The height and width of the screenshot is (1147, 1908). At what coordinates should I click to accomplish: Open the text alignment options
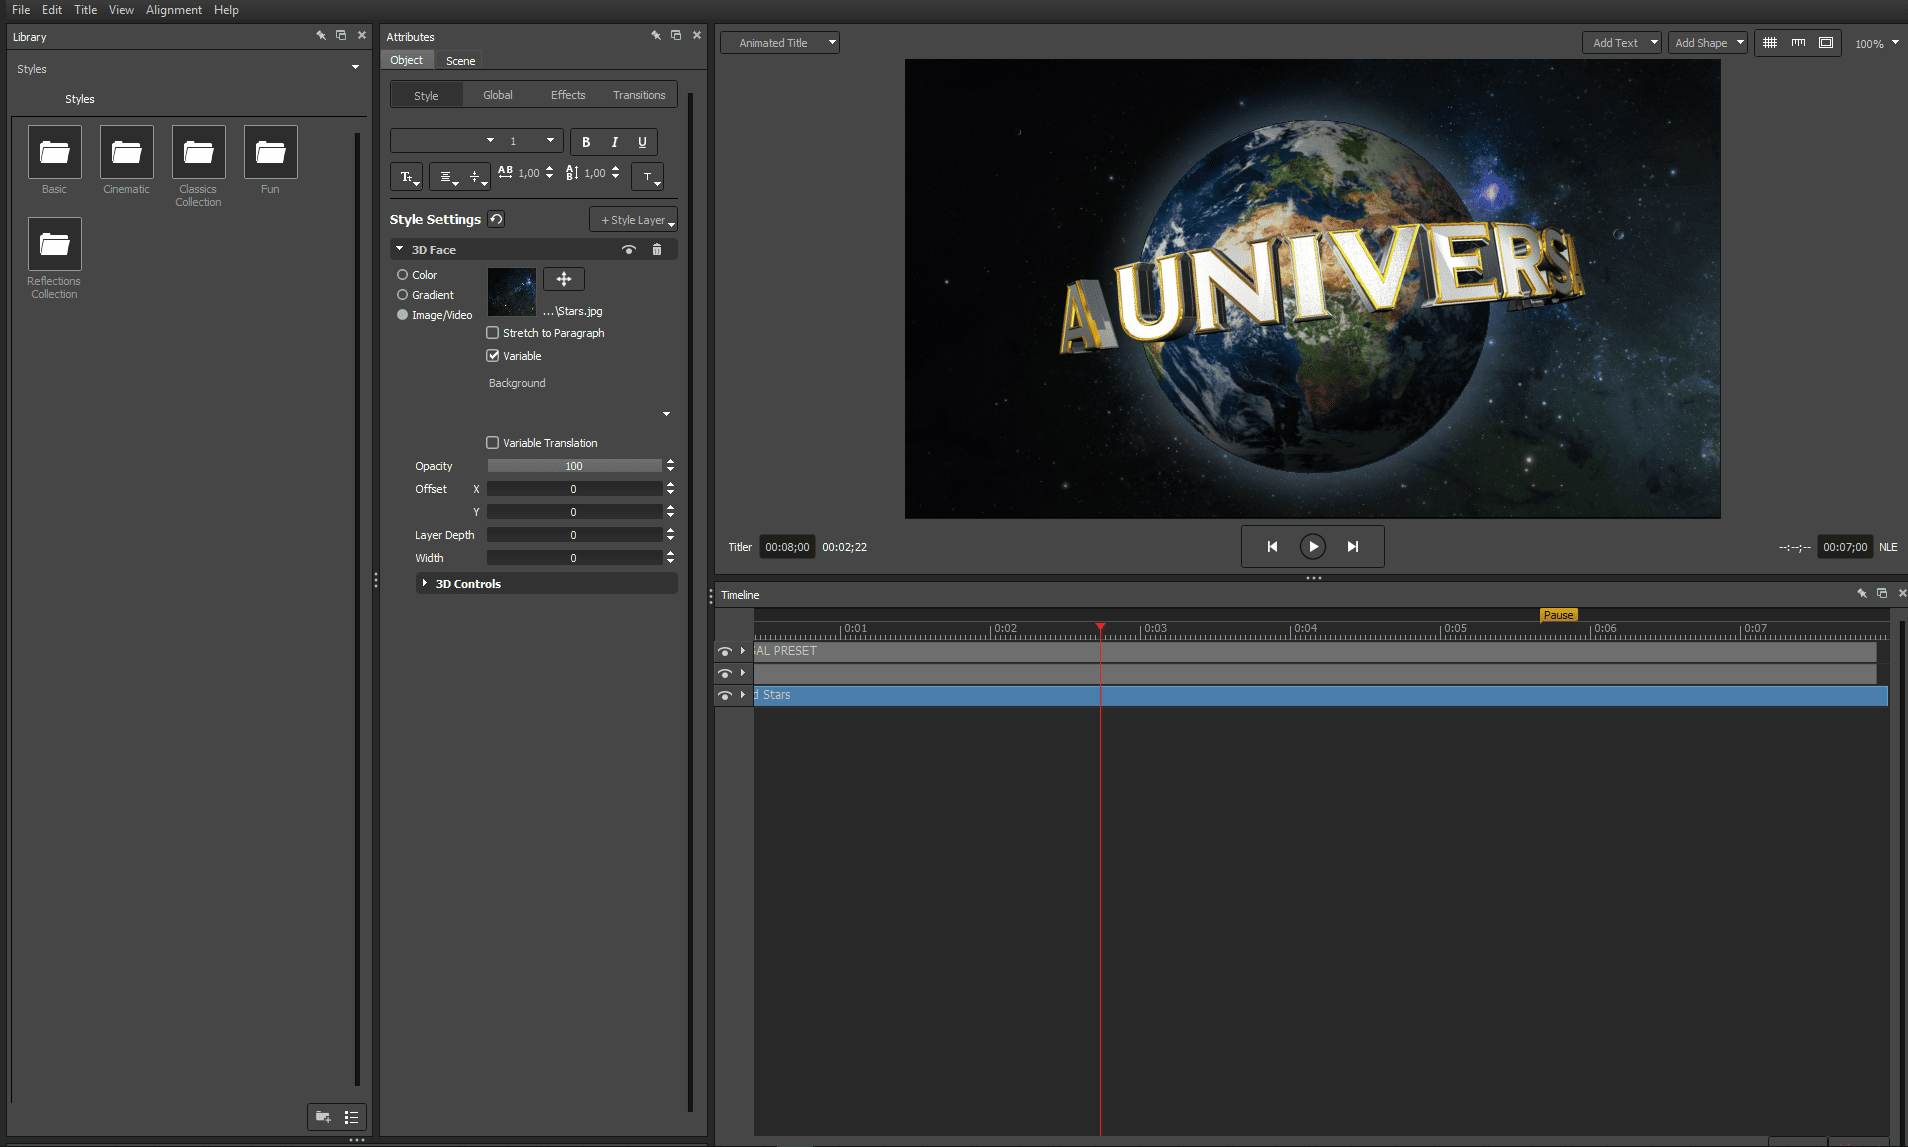point(447,177)
